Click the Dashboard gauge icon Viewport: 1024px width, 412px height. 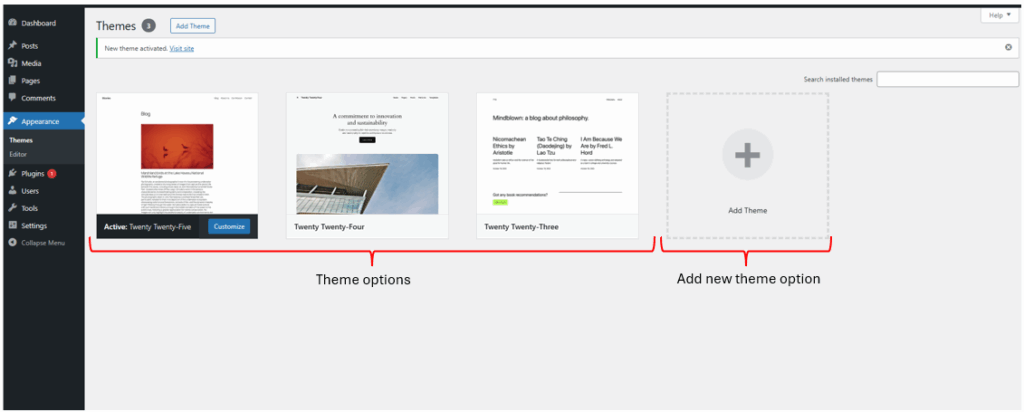click(12, 23)
